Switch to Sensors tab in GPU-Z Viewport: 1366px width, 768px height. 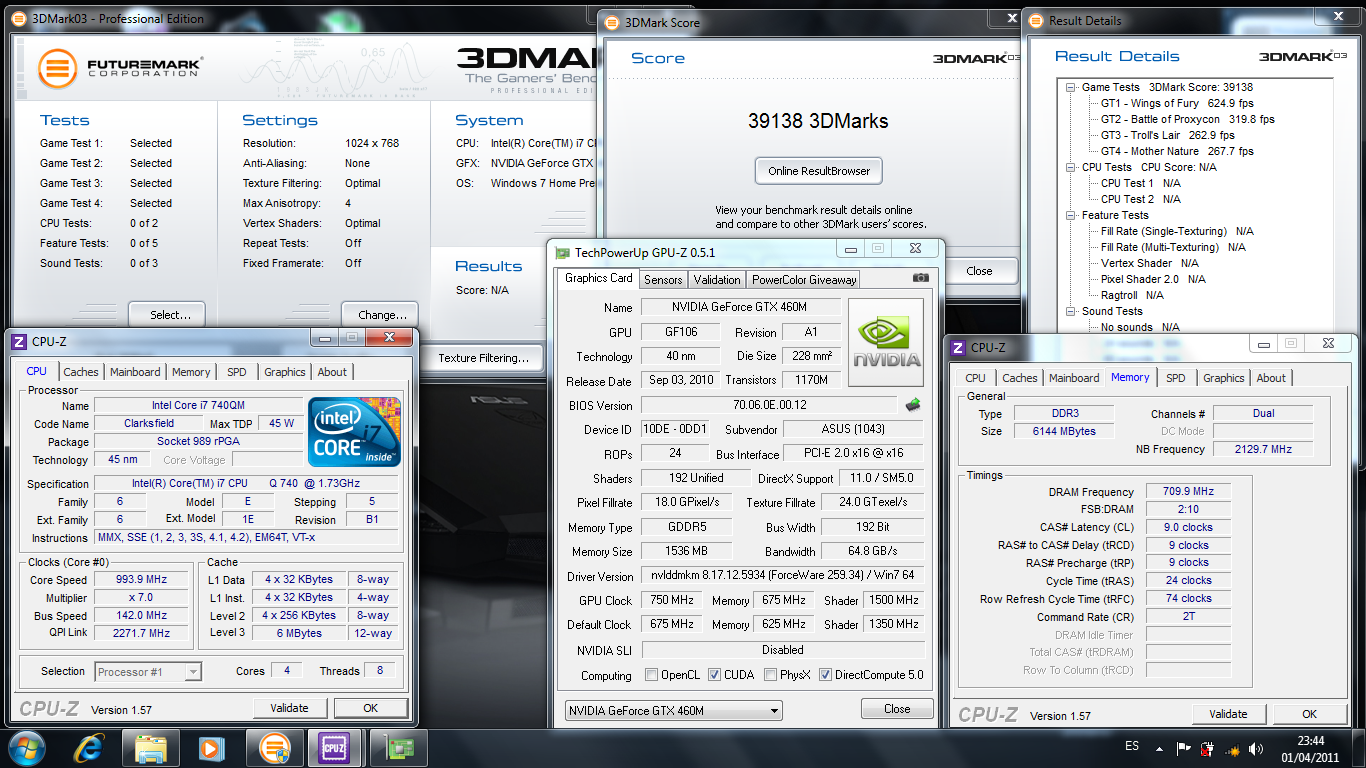pyautogui.click(x=663, y=280)
